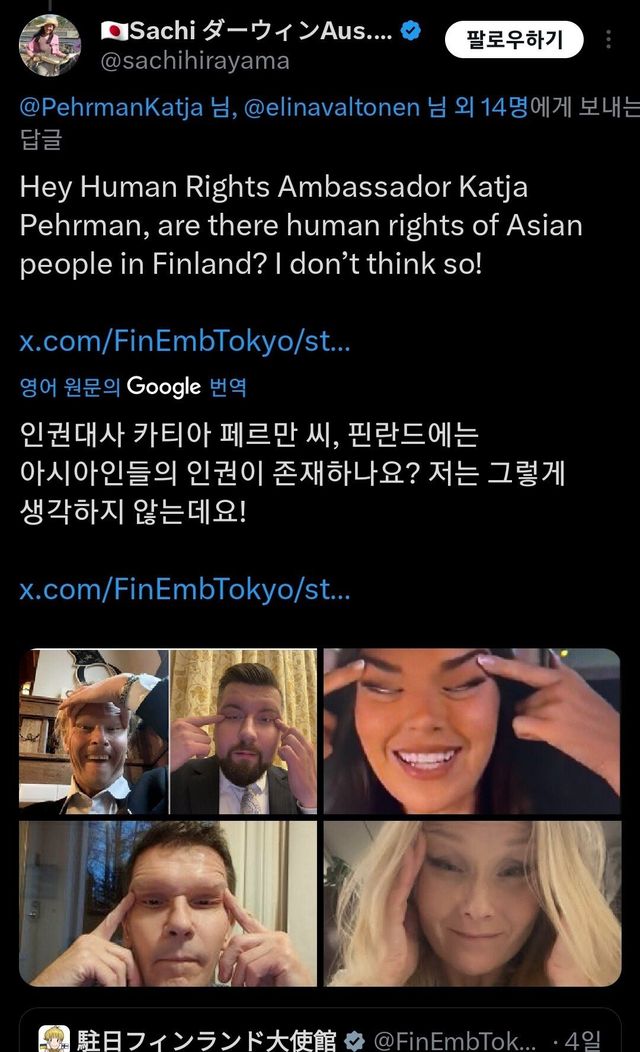Image resolution: width=640 pixels, height=1052 pixels.
Task: Click the 駐日フィンランド大使館 quoted account name
Action: pyautogui.click(x=207, y=1040)
